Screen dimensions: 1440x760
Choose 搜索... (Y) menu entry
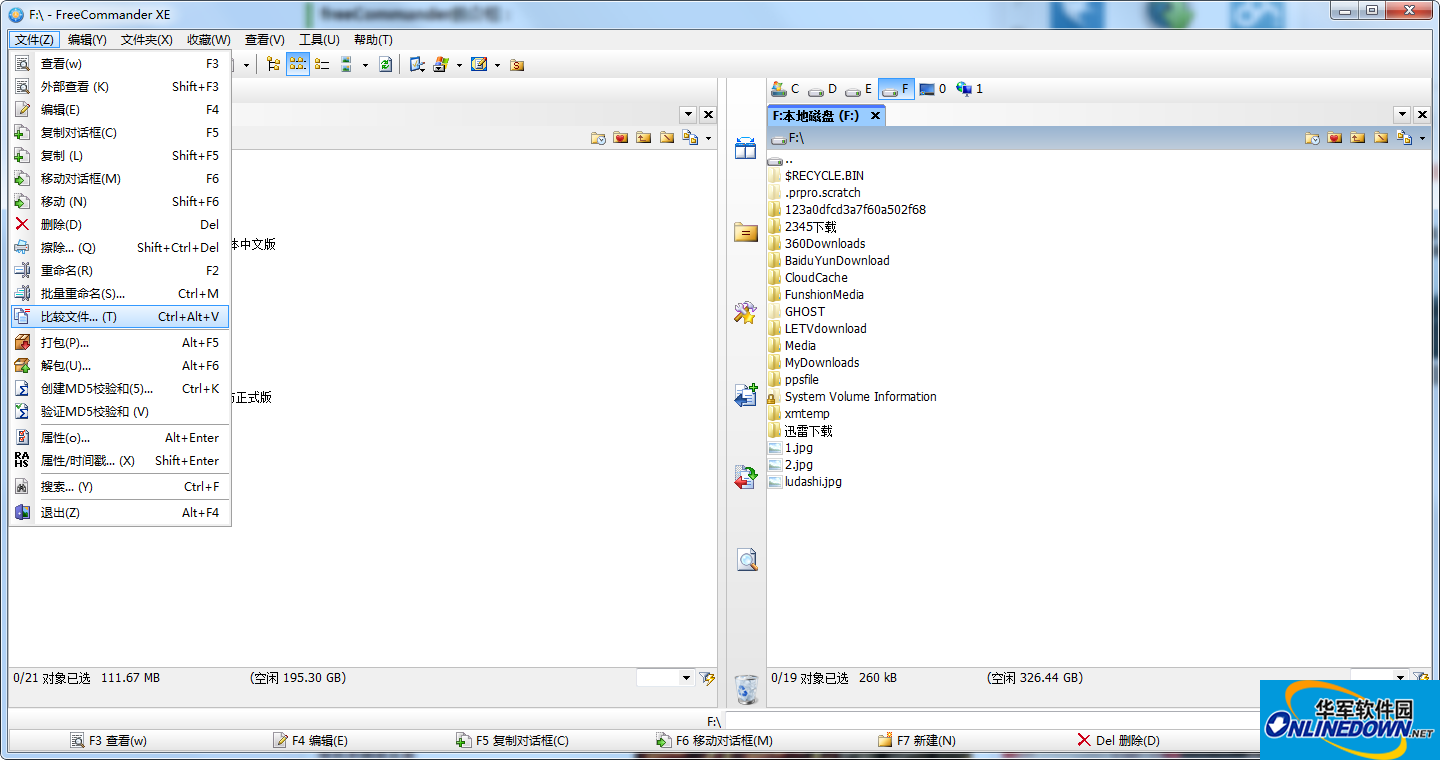[120, 487]
